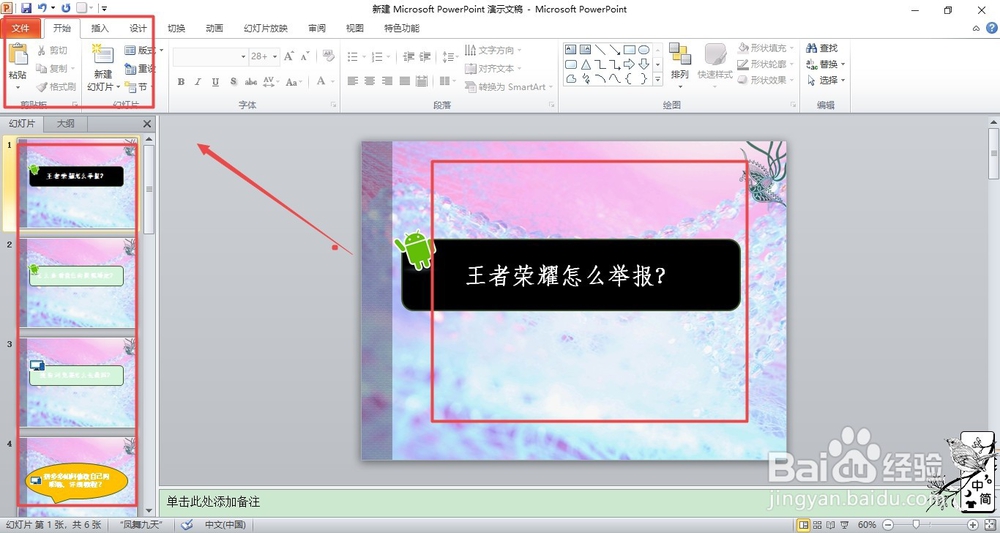Open the 节 (Section) dropdown
Screen dimensions: 1000x533
(x=140, y=87)
